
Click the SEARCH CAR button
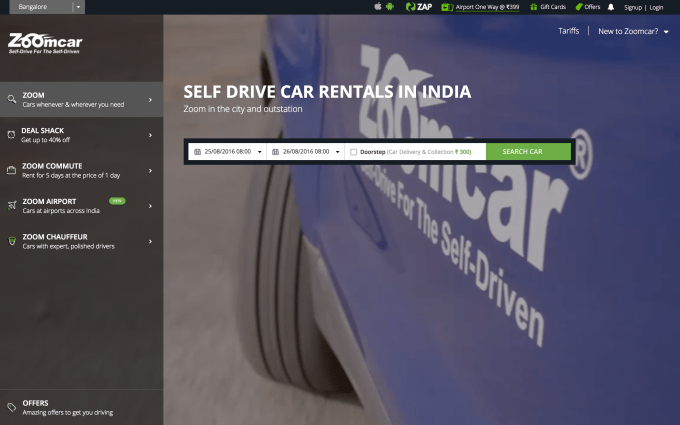coord(528,152)
